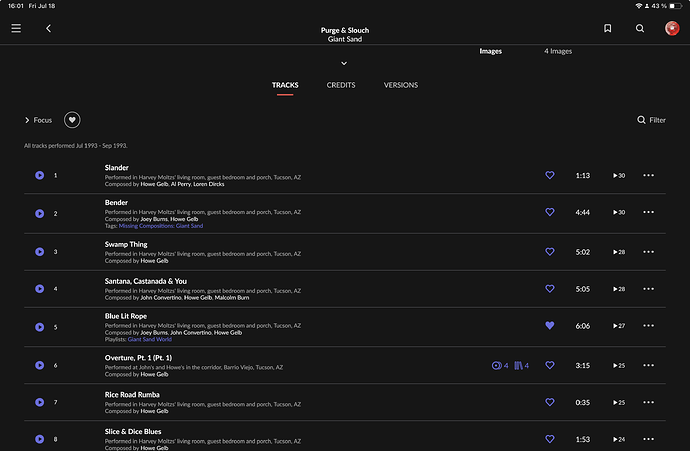Viewport: 690px width, 451px height.
Task: Open search with the magnifier icon
Action: pyautogui.click(x=640, y=29)
